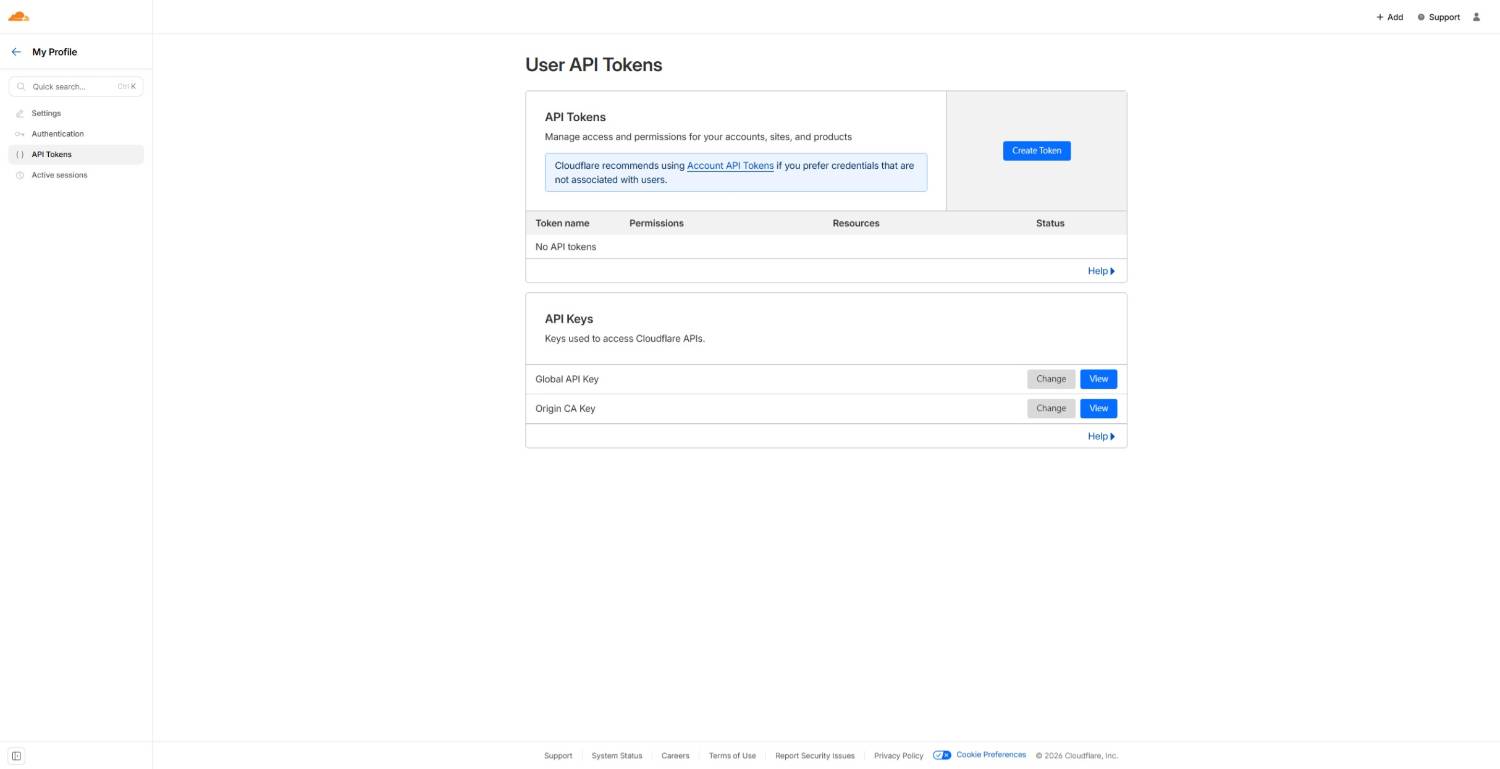This screenshot has width=1500, height=769.
Task: Open Authentication in the sidebar
Action: pyautogui.click(x=57, y=134)
